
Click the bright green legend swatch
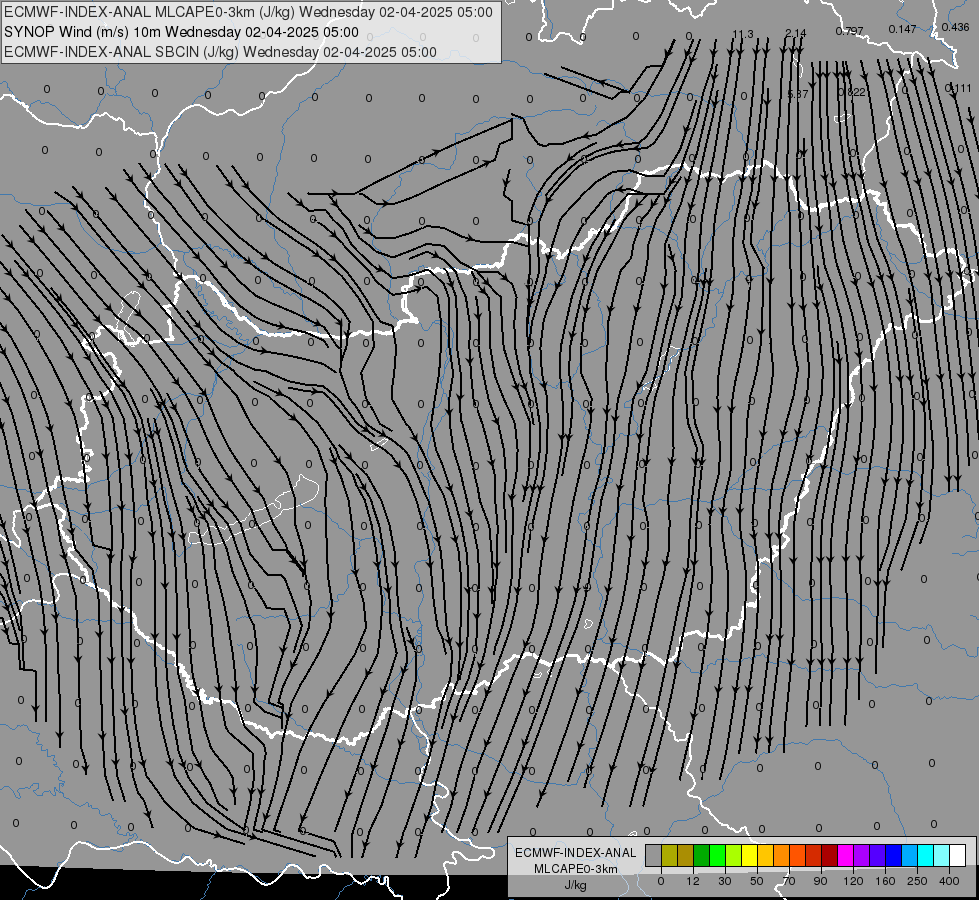tap(717, 855)
